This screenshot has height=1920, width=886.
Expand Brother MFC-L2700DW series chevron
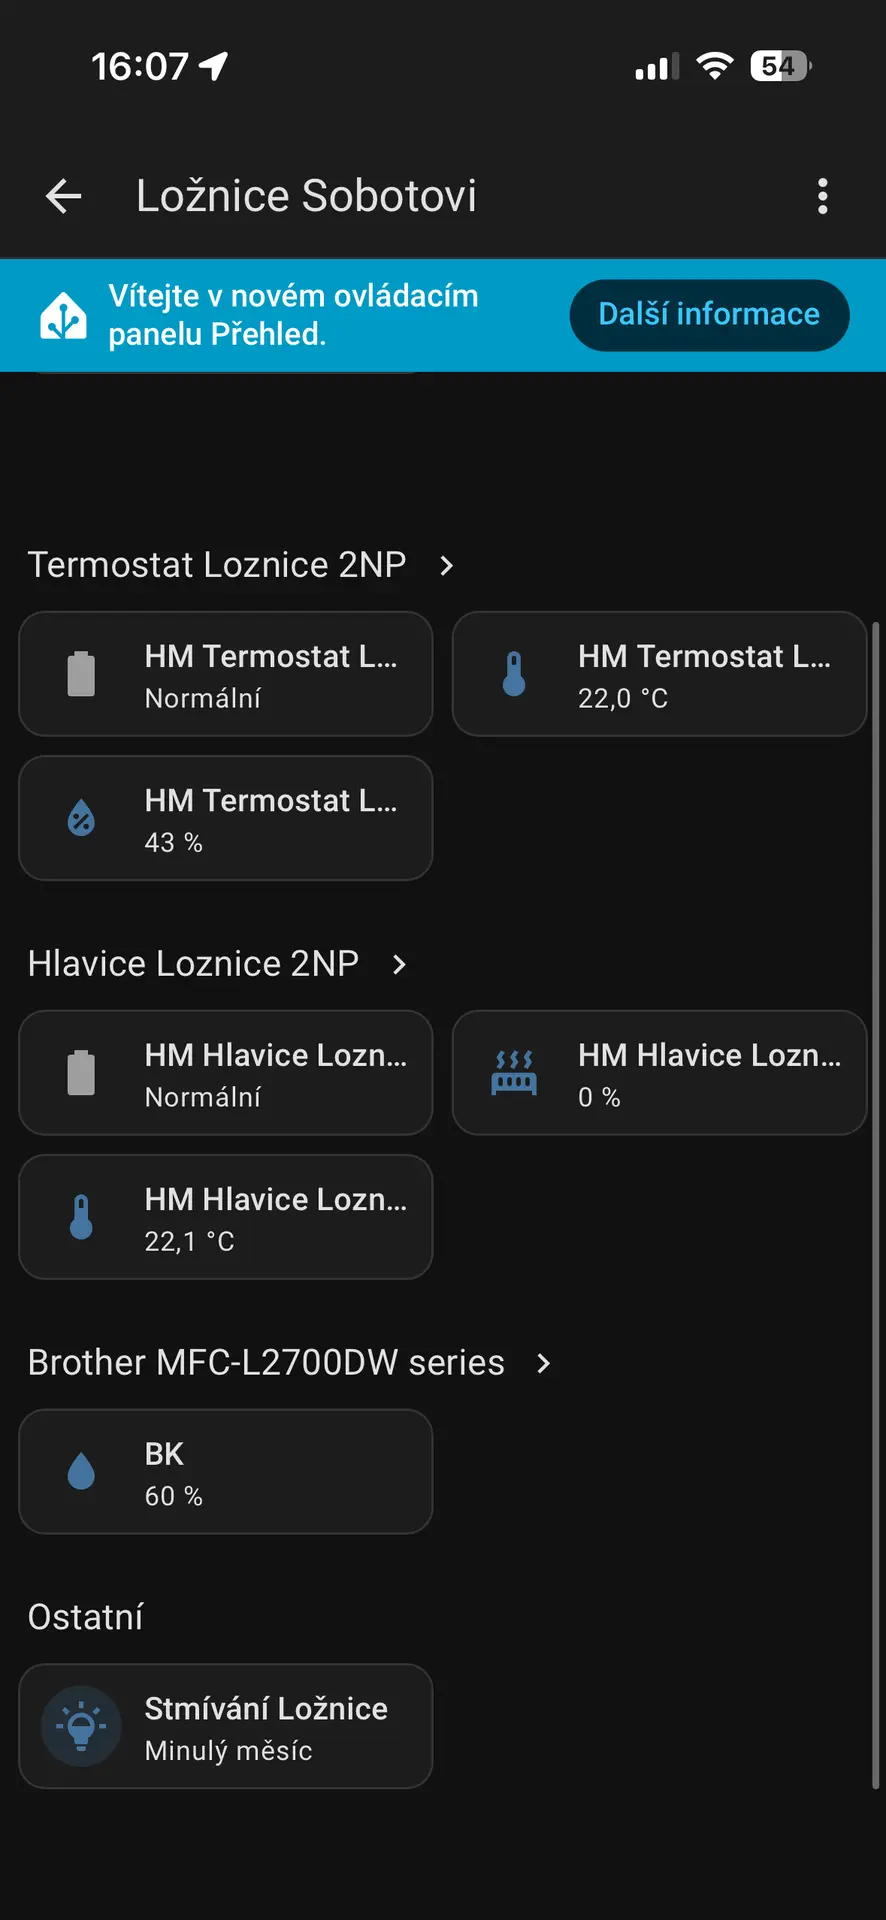click(x=543, y=1364)
